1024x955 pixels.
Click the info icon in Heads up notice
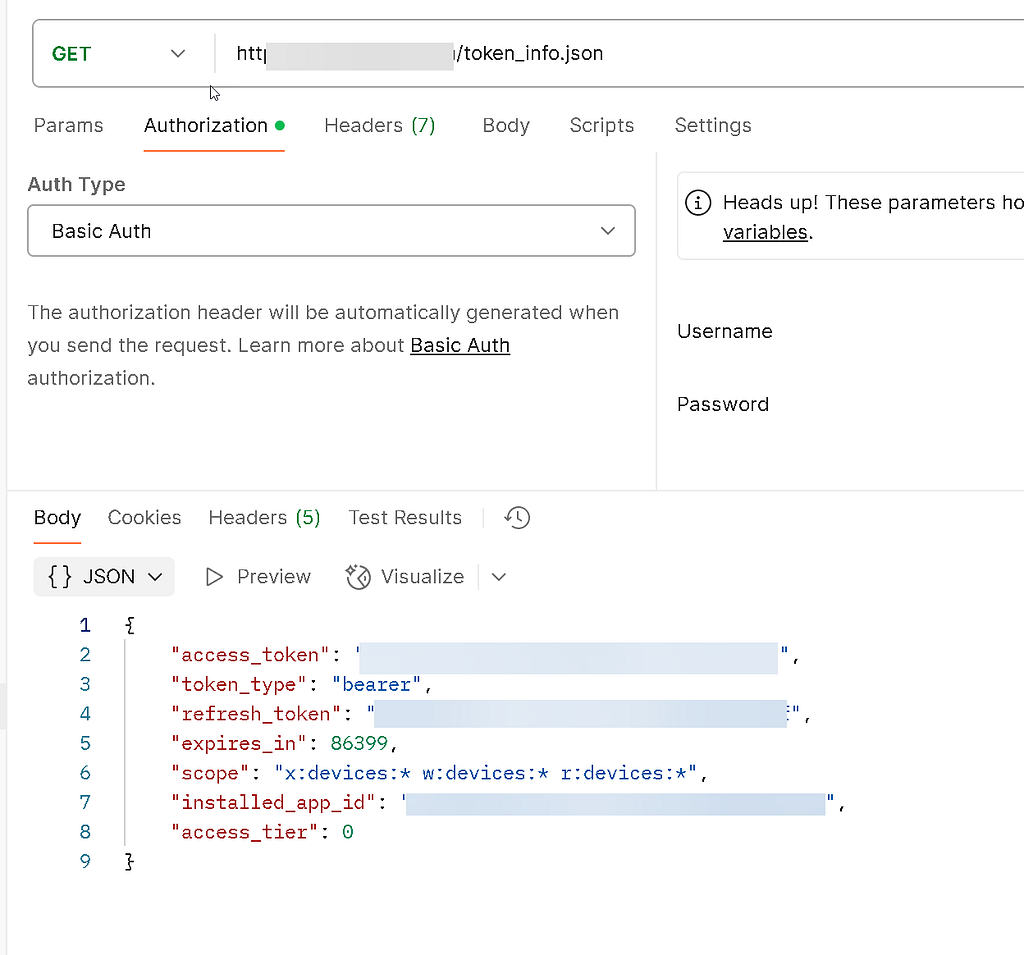697,202
